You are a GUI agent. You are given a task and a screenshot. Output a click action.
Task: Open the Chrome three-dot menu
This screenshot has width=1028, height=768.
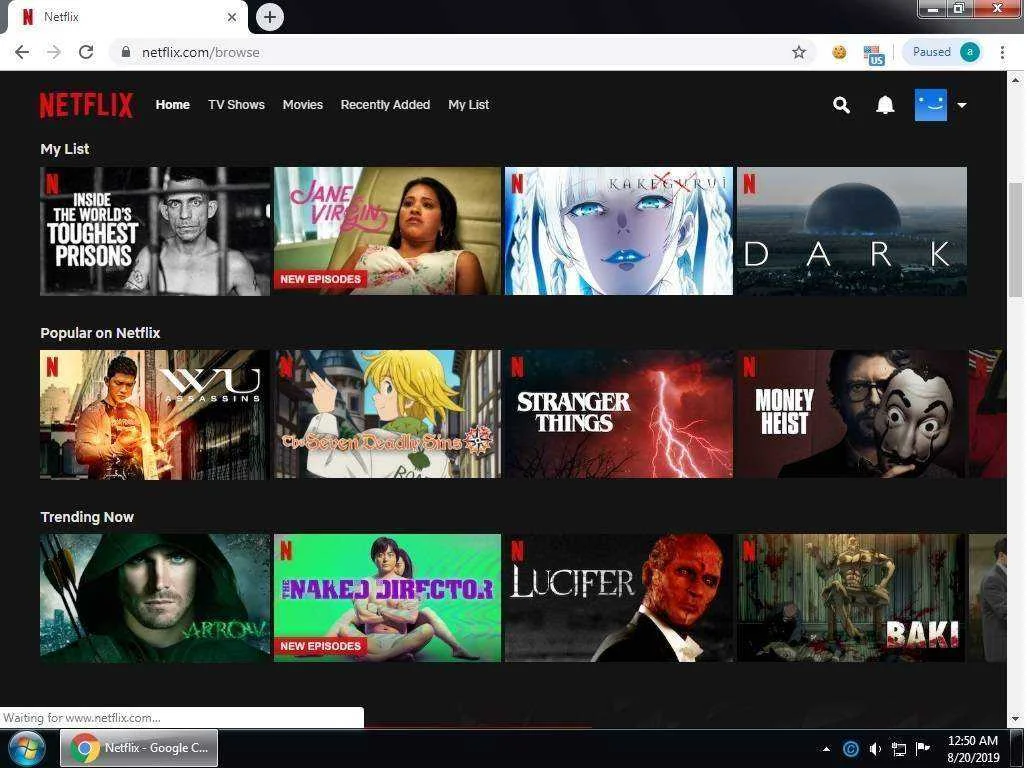1002,52
